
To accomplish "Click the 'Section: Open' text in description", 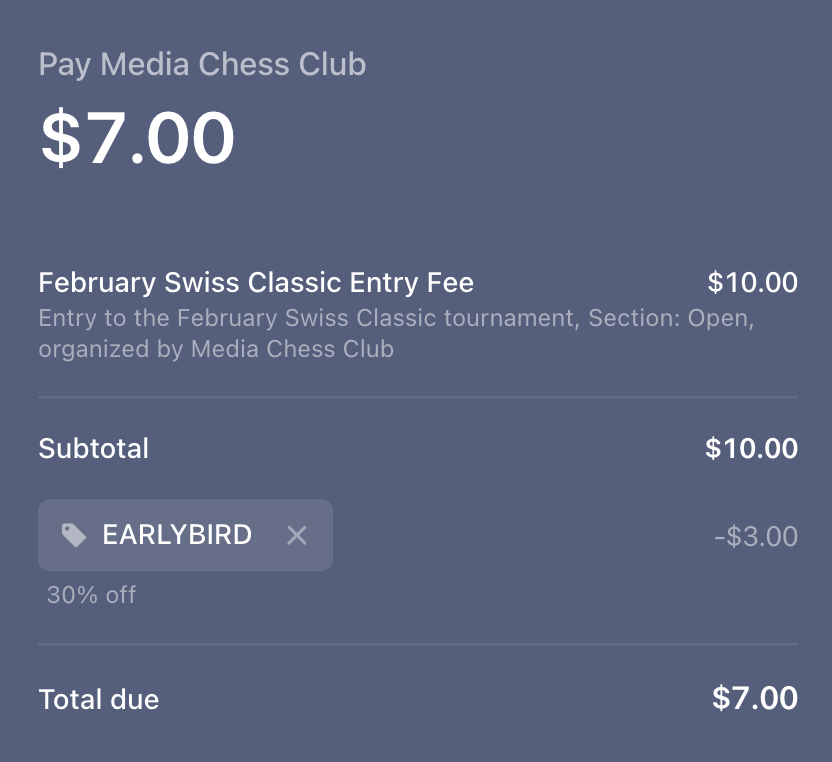I will [668, 319].
